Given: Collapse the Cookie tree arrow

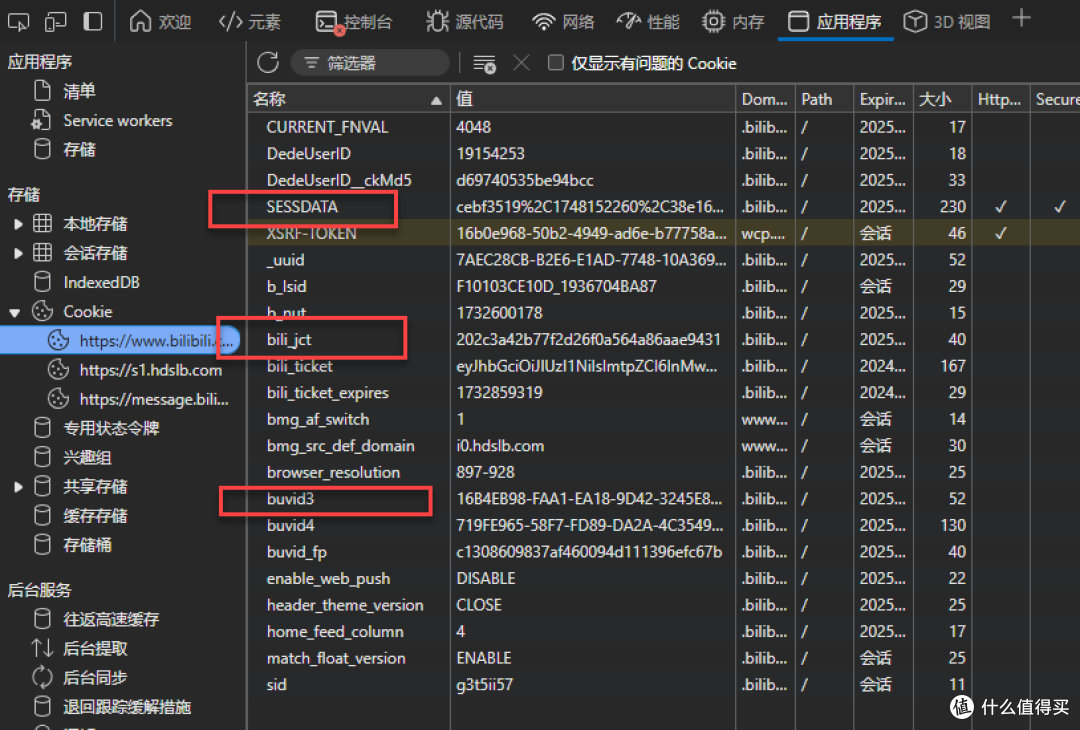Looking at the screenshot, I should (x=14, y=312).
